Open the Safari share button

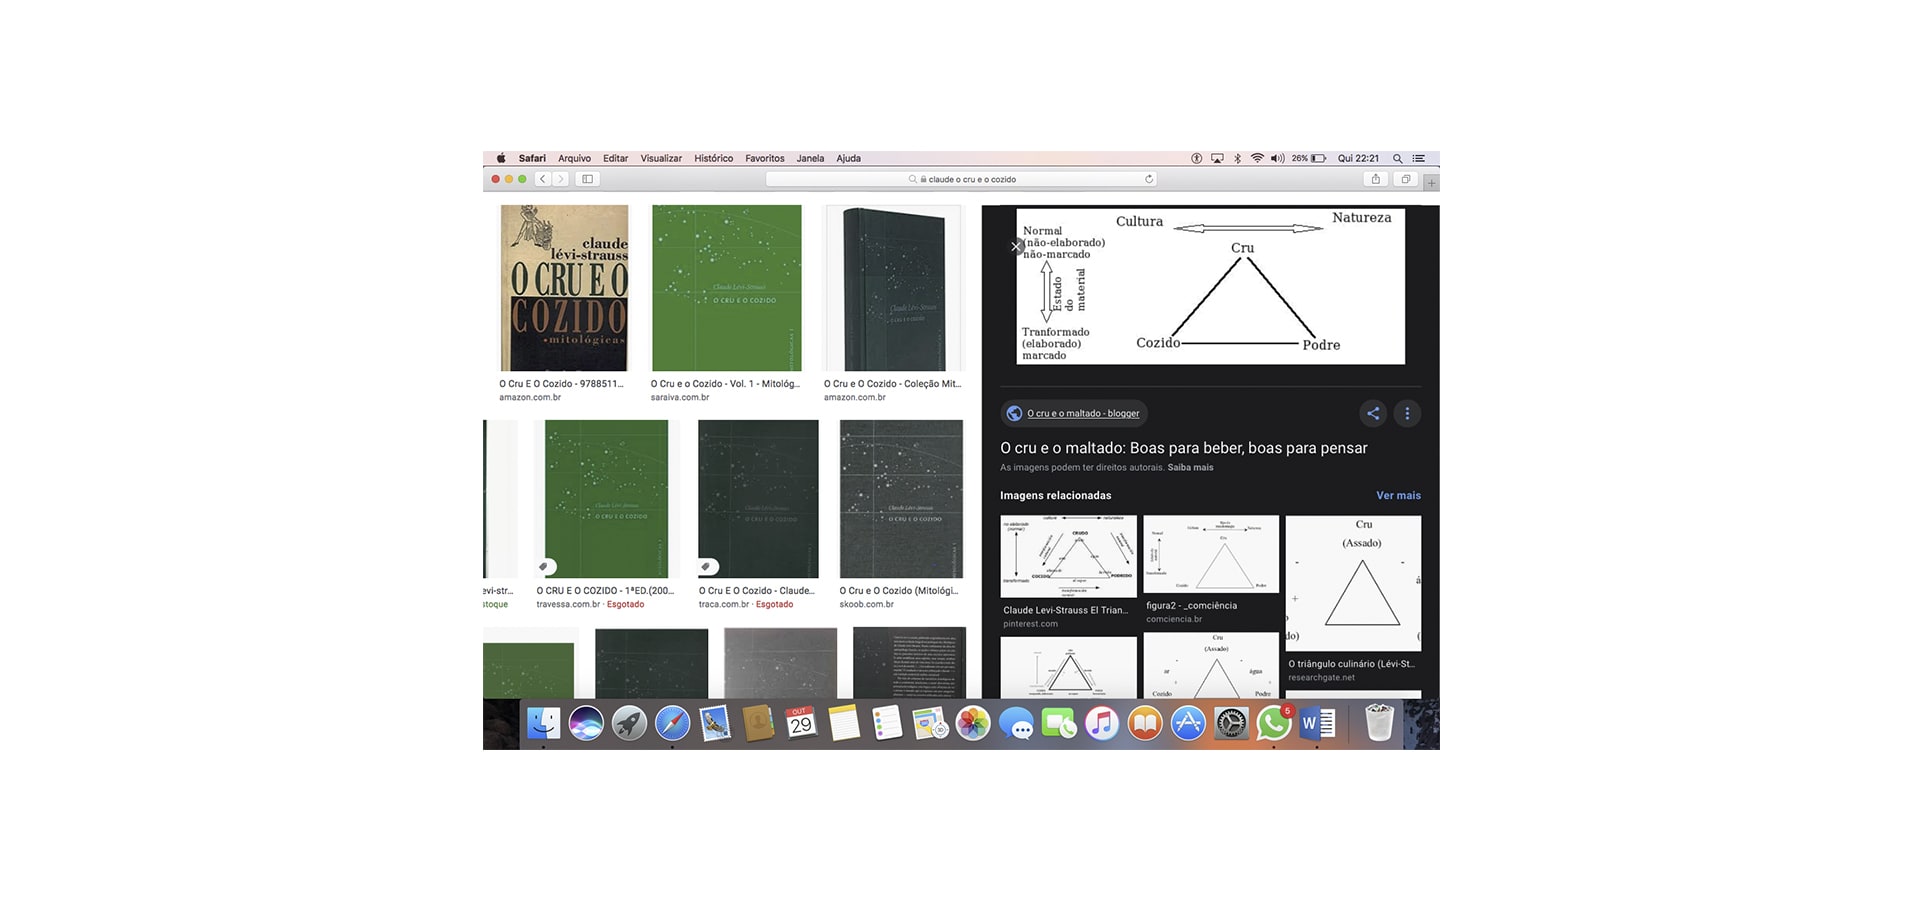pos(1376,179)
